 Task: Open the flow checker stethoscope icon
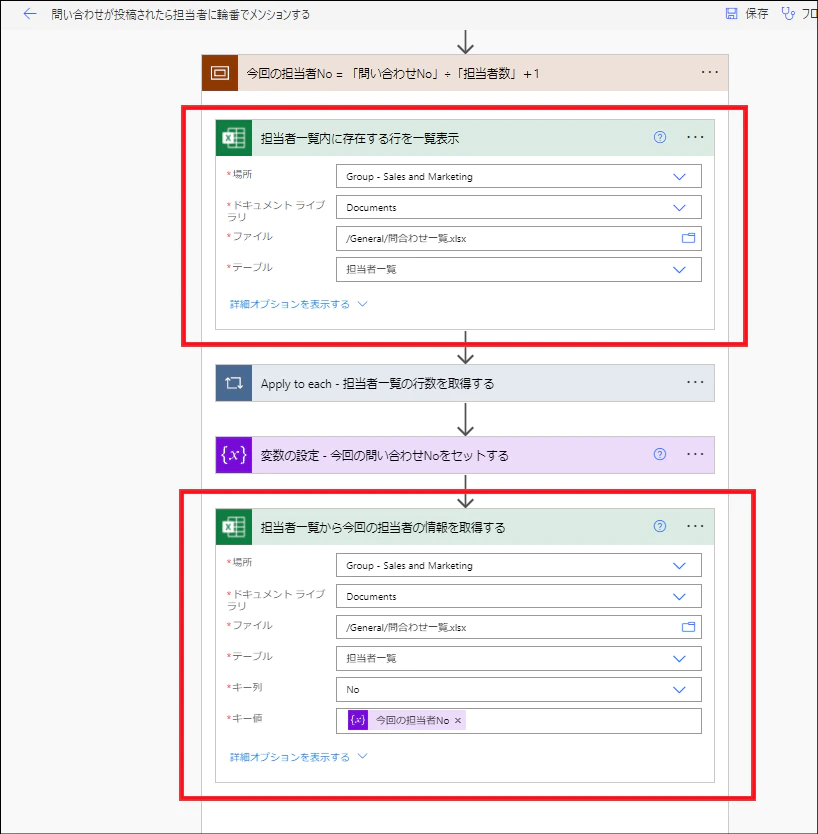tap(788, 14)
